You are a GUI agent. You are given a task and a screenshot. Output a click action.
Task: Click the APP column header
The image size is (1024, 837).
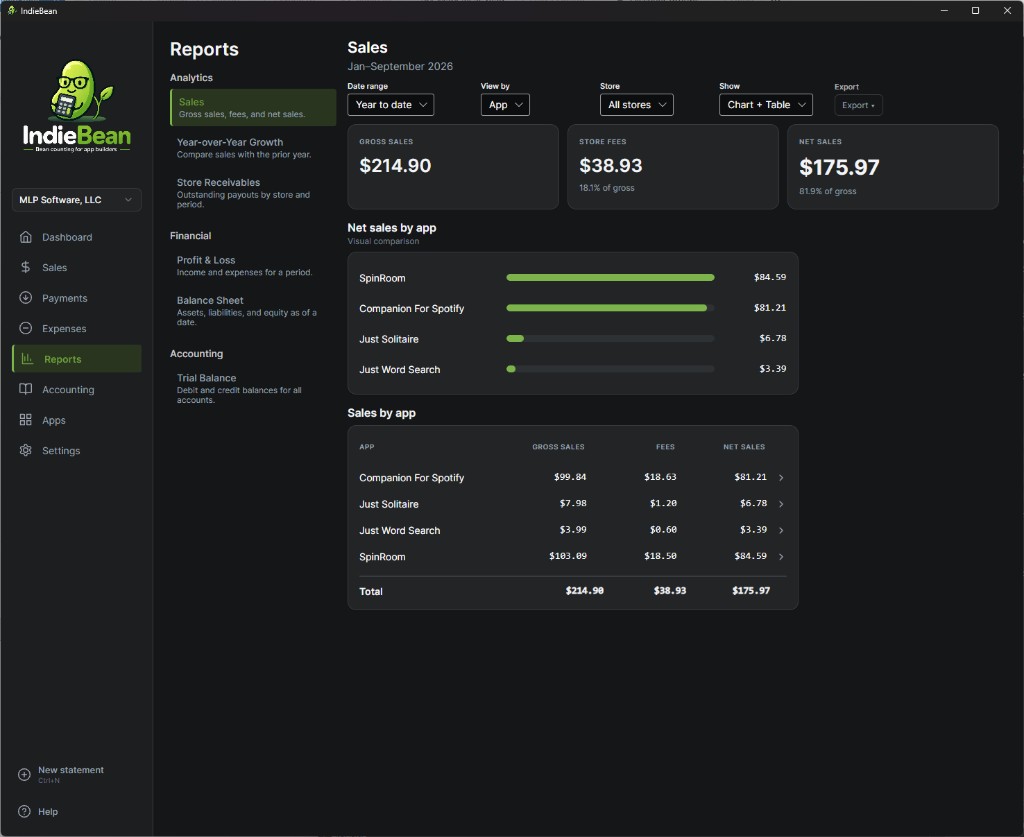pyautogui.click(x=366, y=447)
